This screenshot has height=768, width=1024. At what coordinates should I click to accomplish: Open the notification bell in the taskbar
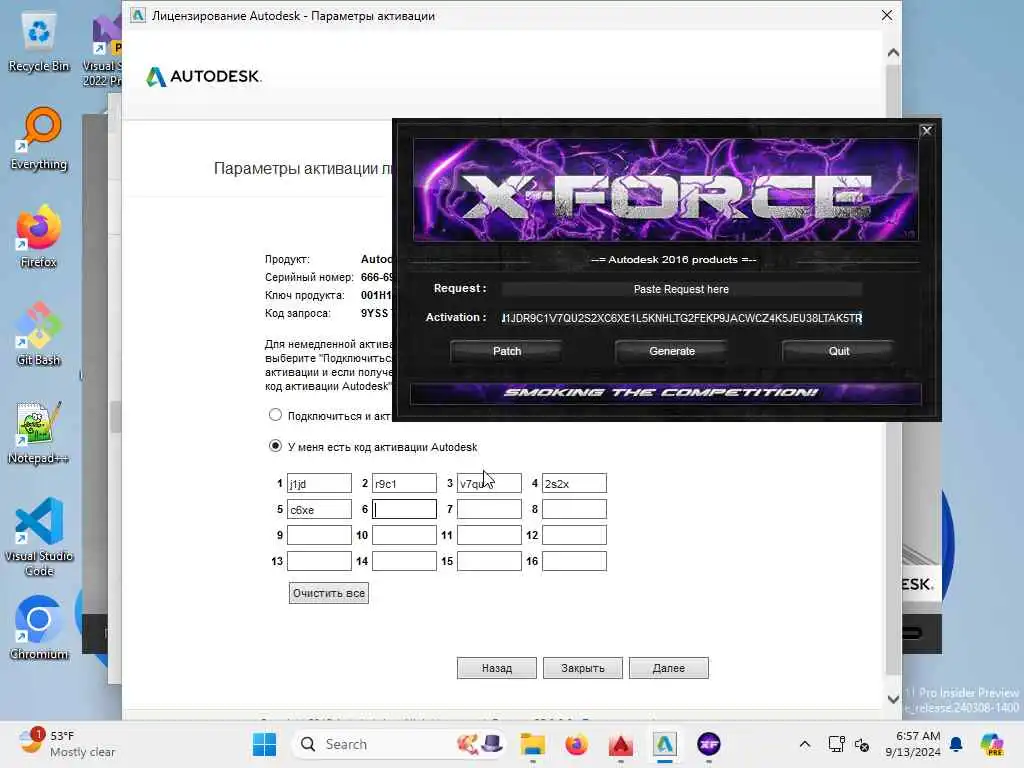pos(956,744)
